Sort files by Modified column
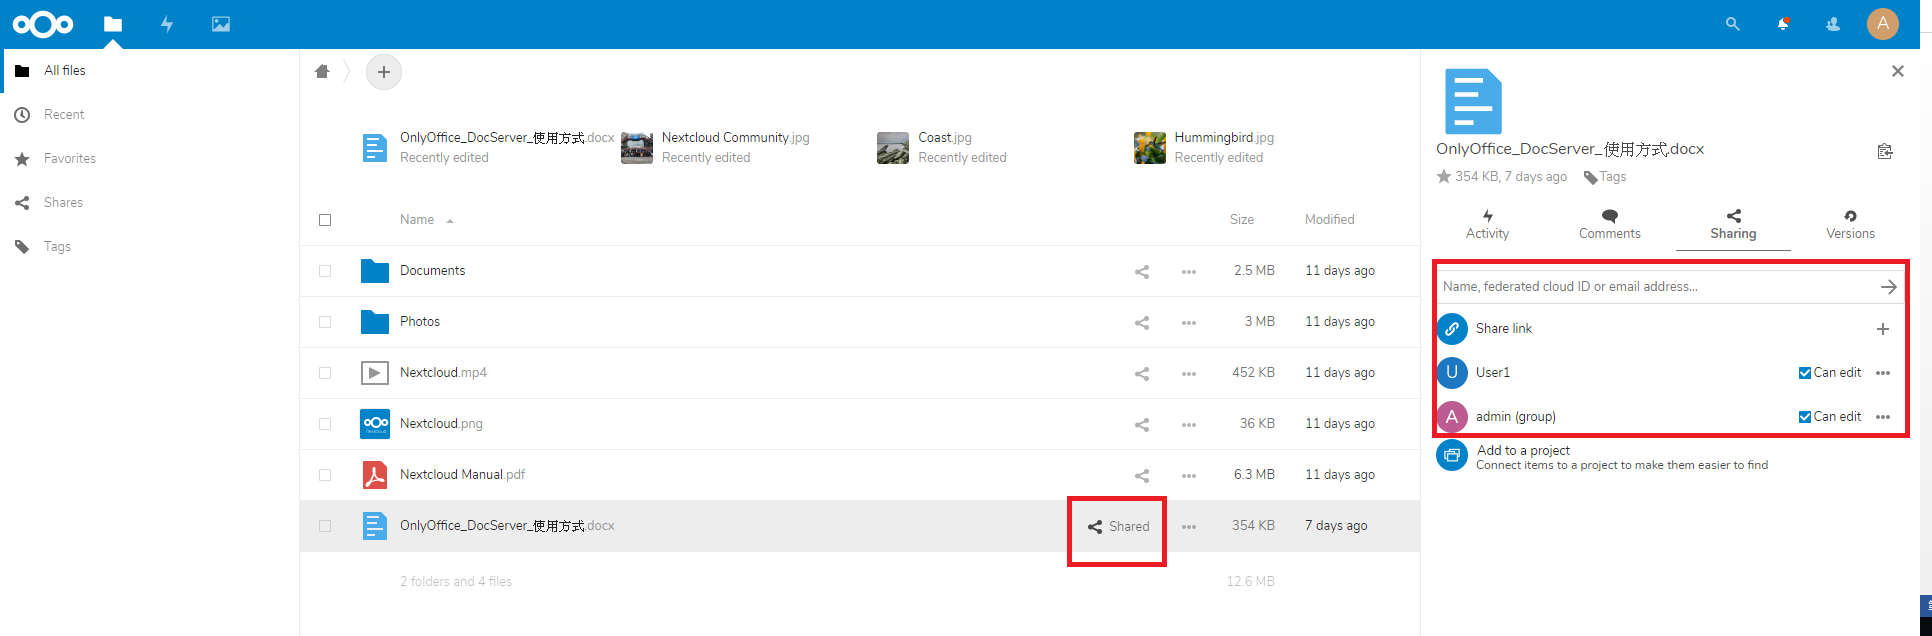1932x636 pixels. coord(1330,220)
